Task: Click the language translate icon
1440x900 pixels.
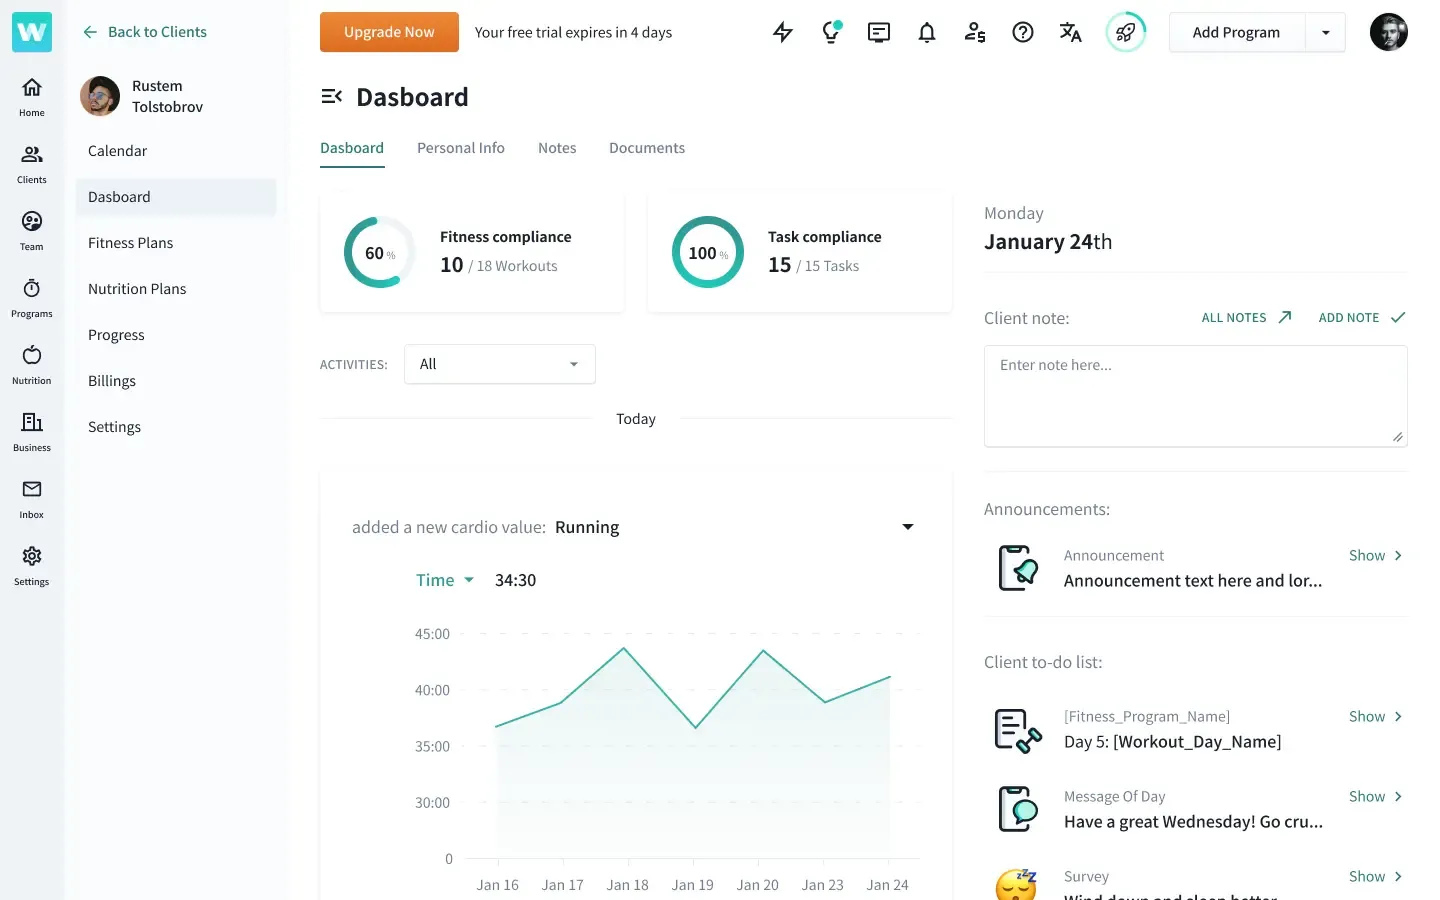Action: pyautogui.click(x=1070, y=32)
